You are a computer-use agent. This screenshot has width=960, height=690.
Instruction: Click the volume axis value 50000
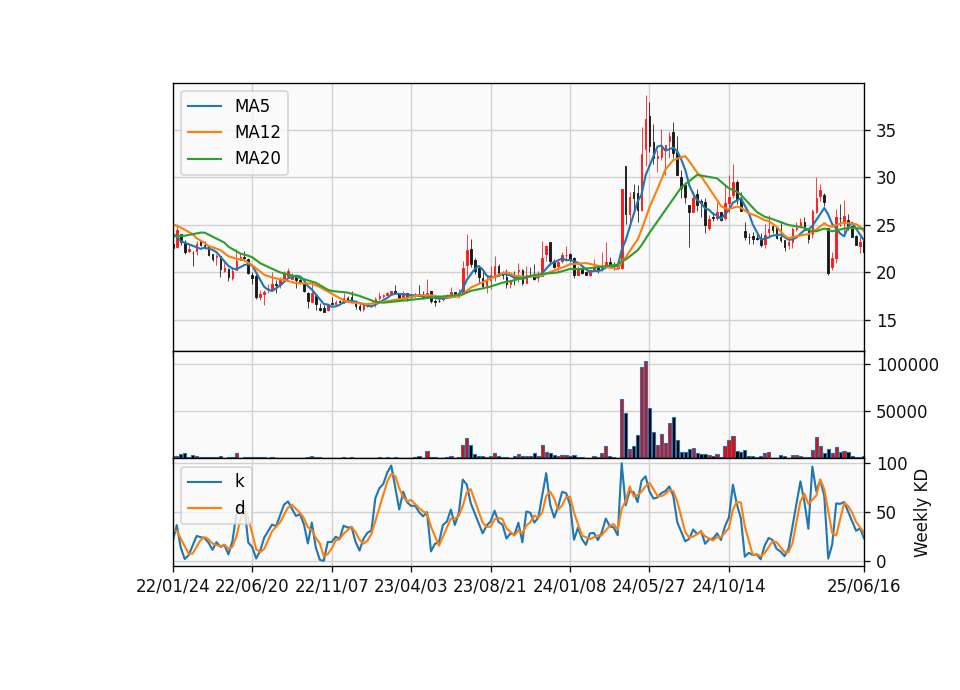click(x=902, y=412)
